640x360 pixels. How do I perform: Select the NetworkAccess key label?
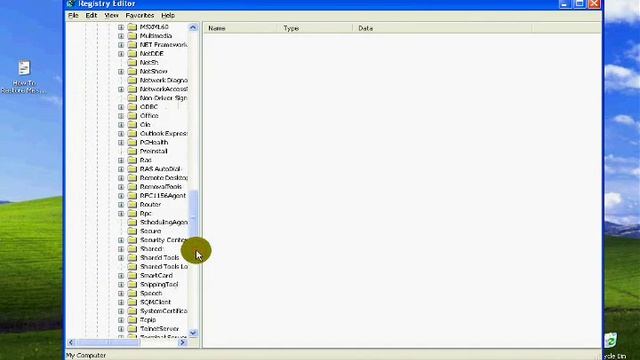pyautogui.click(x=164, y=89)
